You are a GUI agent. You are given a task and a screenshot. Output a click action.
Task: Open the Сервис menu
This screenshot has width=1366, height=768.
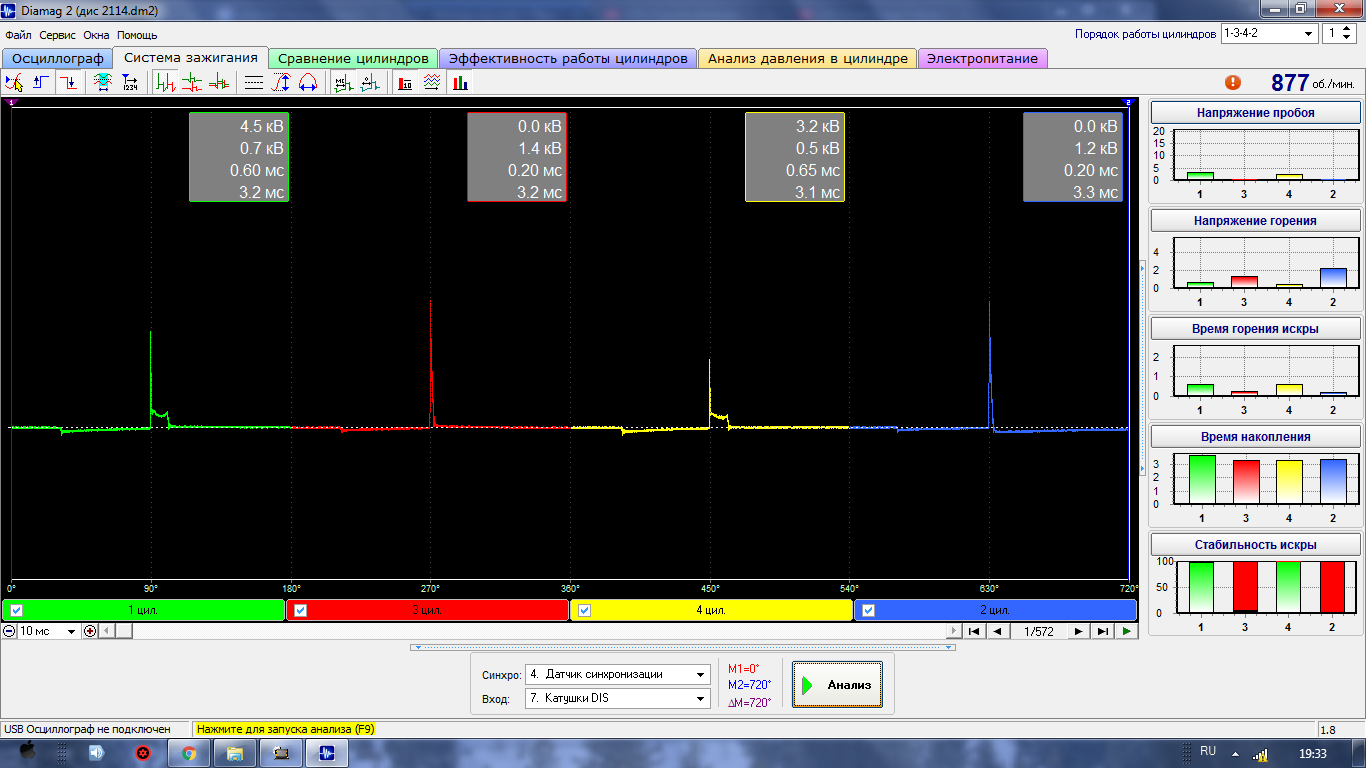coord(58,35)
